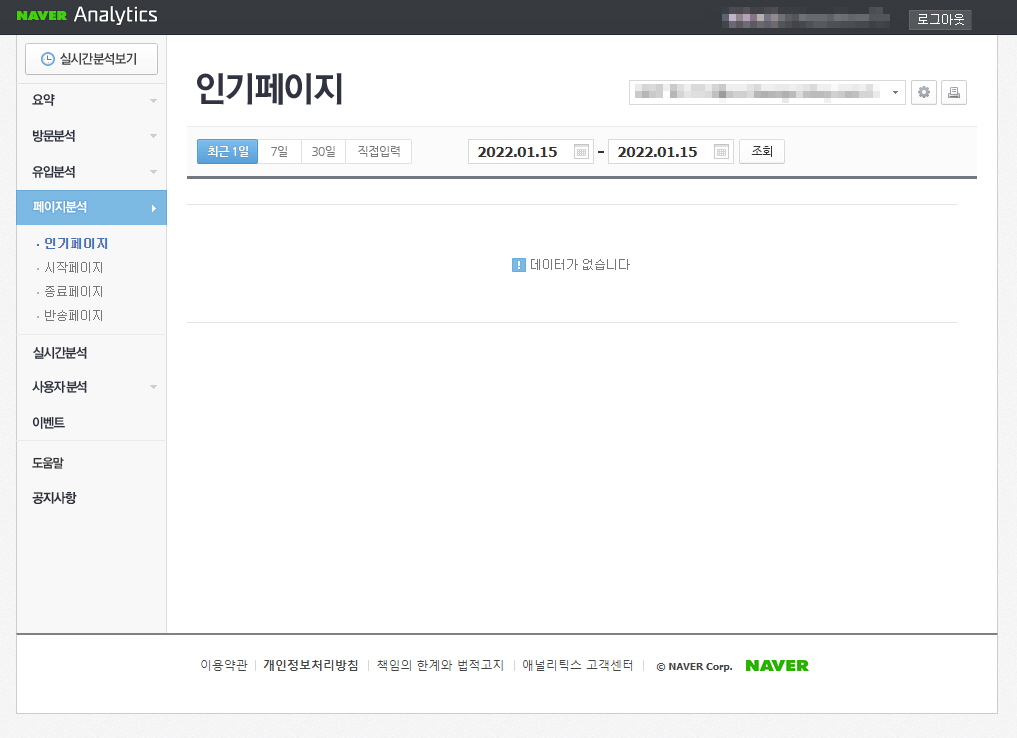Screen dimensions: 1017x738
Task: Select the 30일 date range option
Action: pos(322,151)
